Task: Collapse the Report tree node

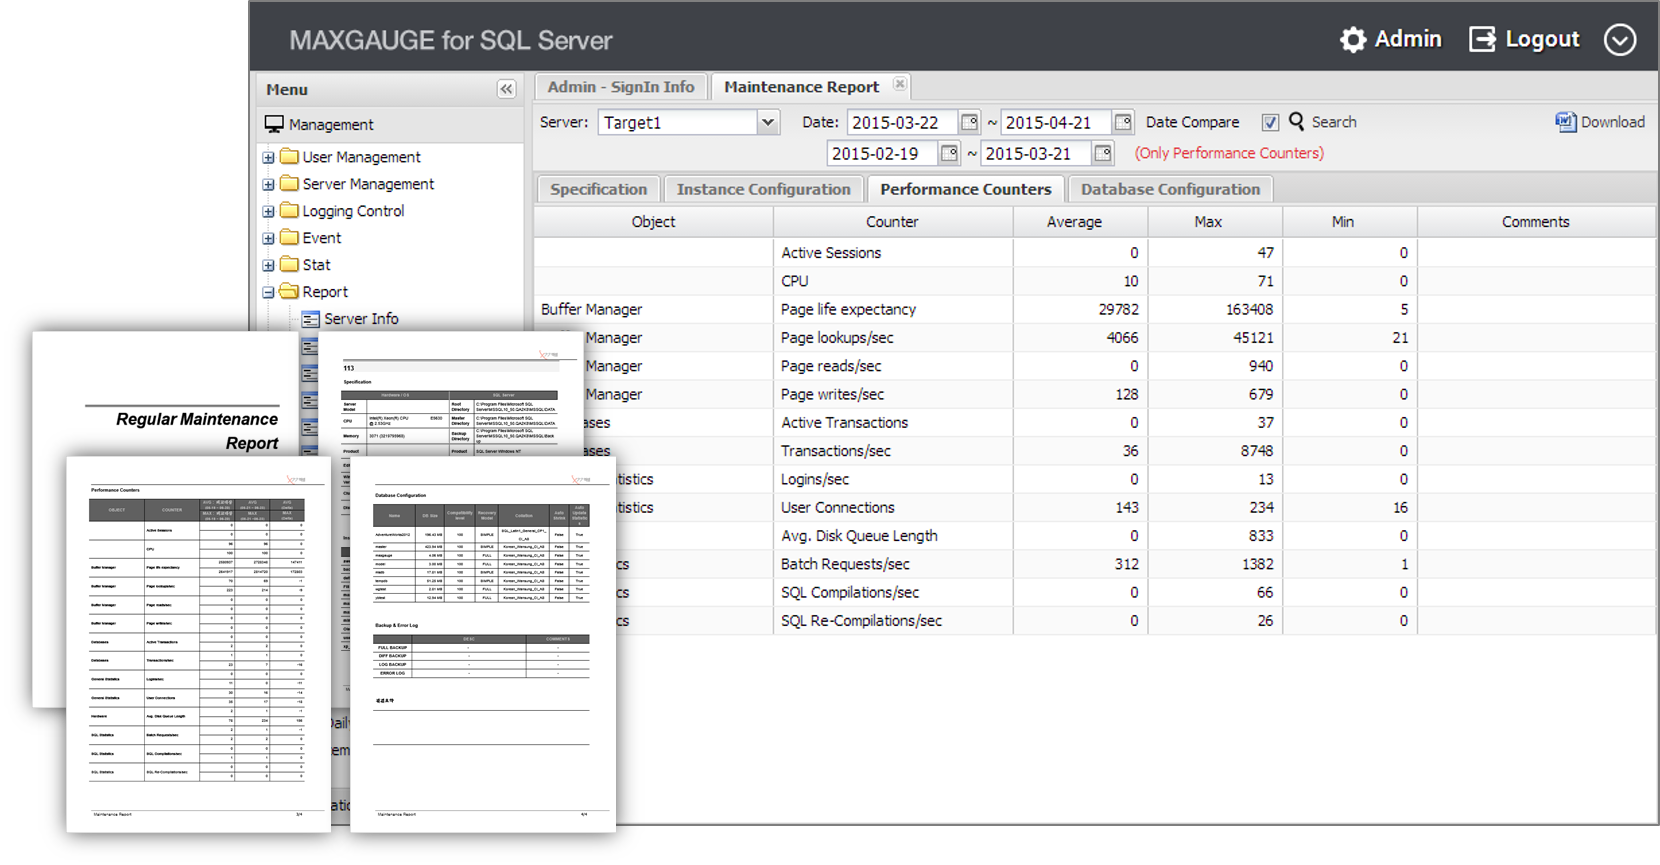Action: pos(268,292)
